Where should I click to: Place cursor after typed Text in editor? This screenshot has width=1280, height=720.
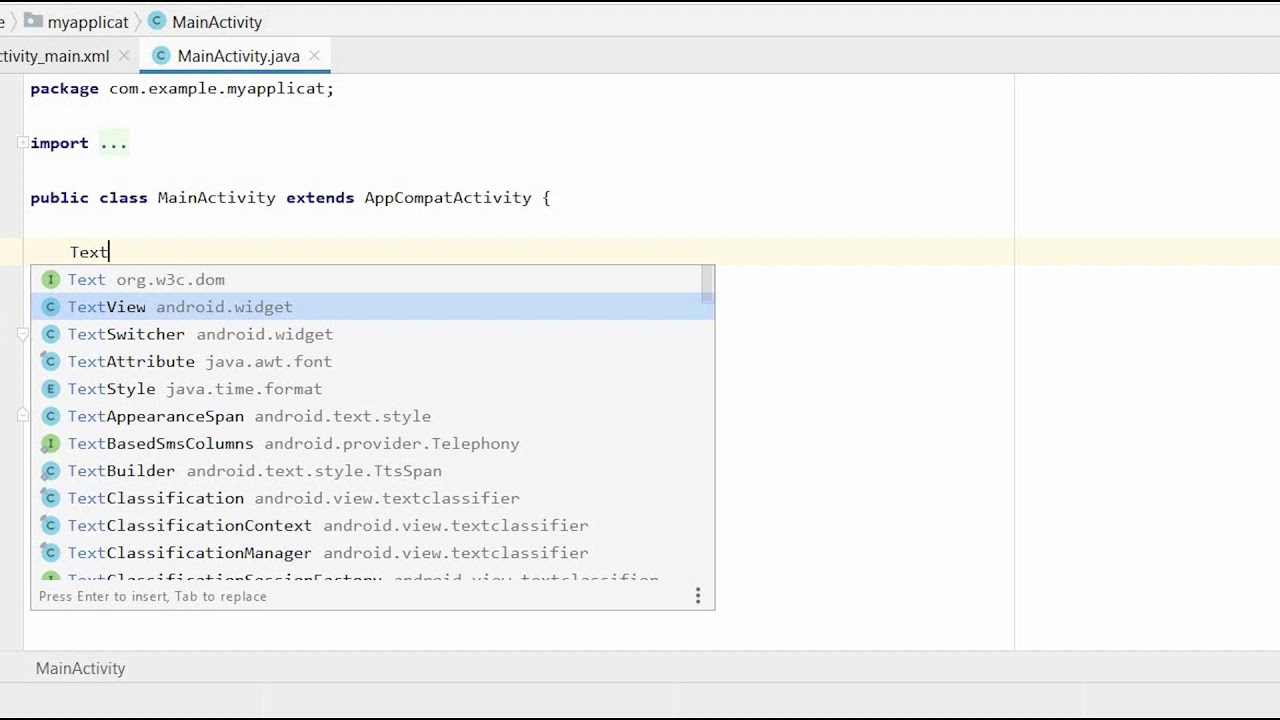109,252
